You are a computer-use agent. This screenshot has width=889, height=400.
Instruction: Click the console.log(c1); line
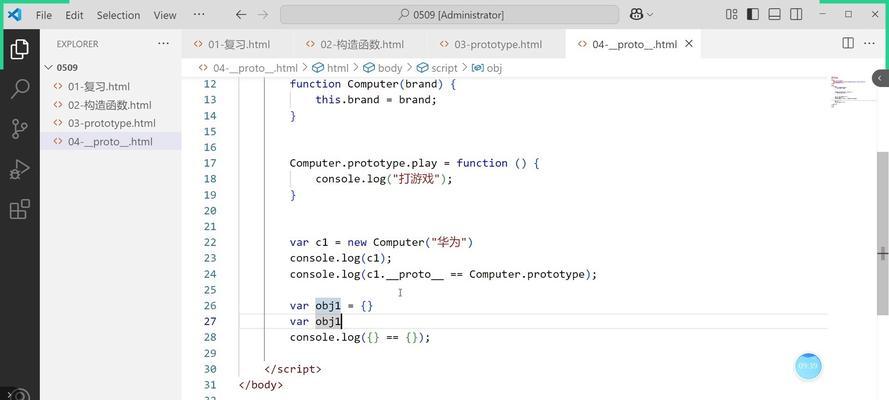(341, 258)
